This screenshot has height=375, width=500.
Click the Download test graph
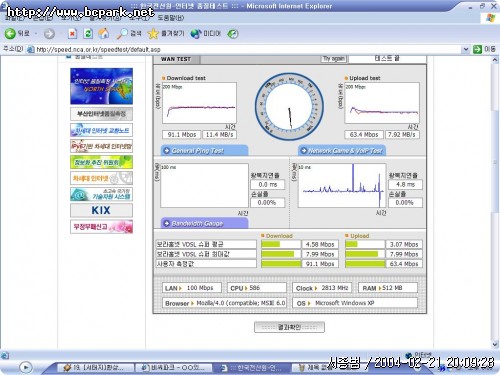[x=199, y=103]
